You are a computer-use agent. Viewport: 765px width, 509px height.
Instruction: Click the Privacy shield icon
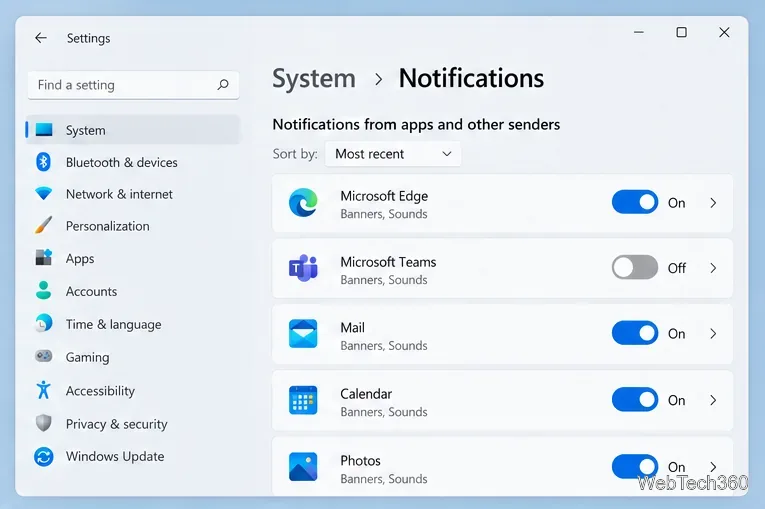coord(43,423)
